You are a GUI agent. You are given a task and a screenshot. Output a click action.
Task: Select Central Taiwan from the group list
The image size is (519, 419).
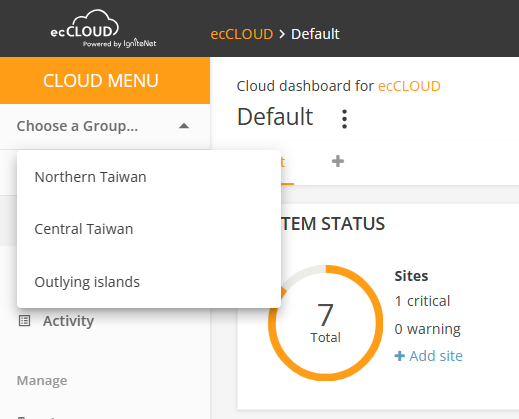(149, 229)
